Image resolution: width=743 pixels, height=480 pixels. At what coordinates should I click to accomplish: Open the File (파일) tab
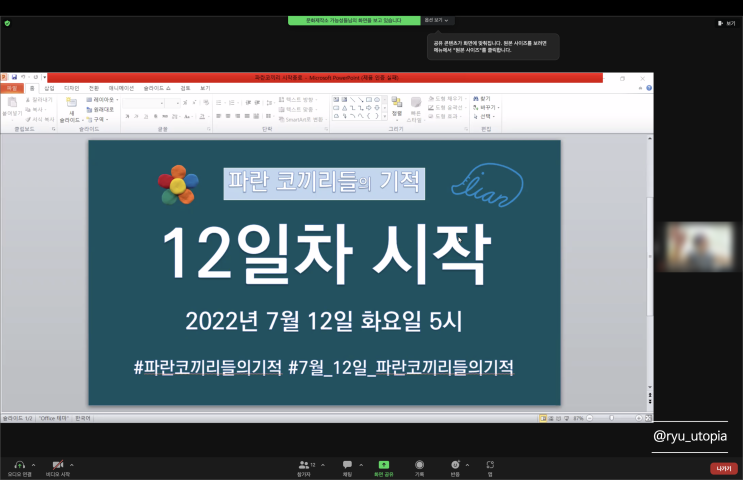tap(12, 88)
